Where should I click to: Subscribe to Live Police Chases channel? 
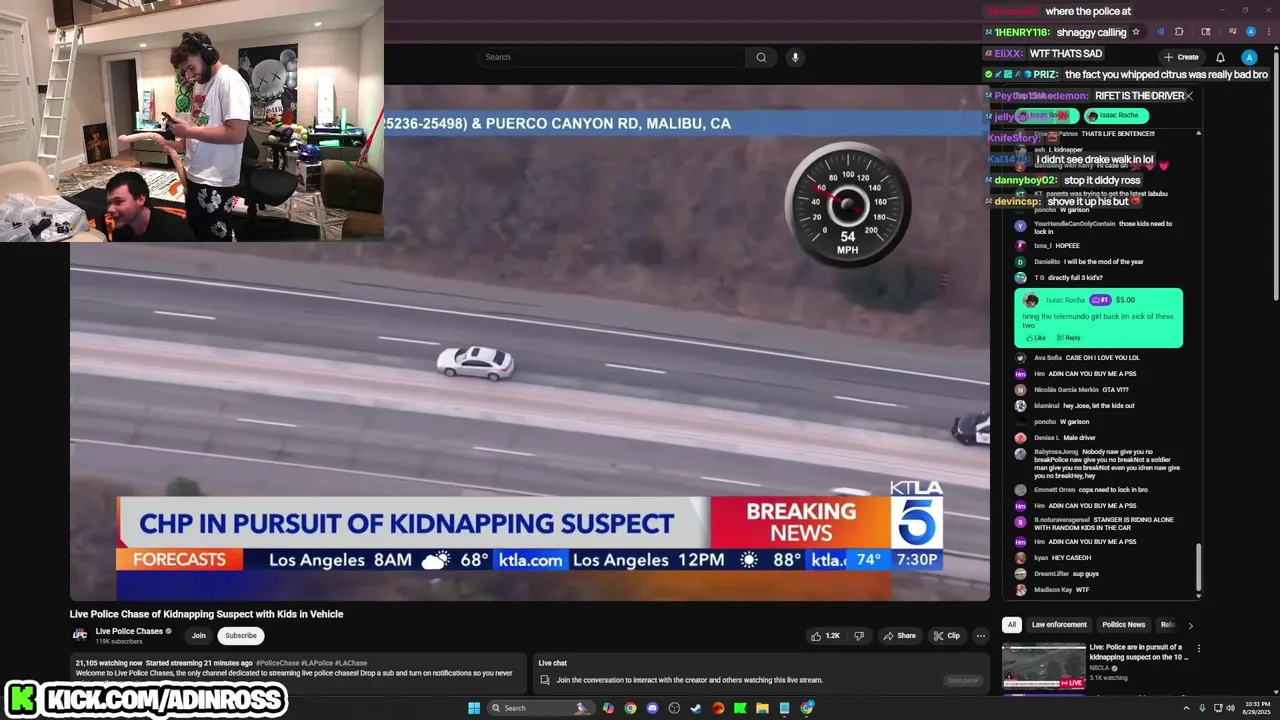(x=241, y=636)
